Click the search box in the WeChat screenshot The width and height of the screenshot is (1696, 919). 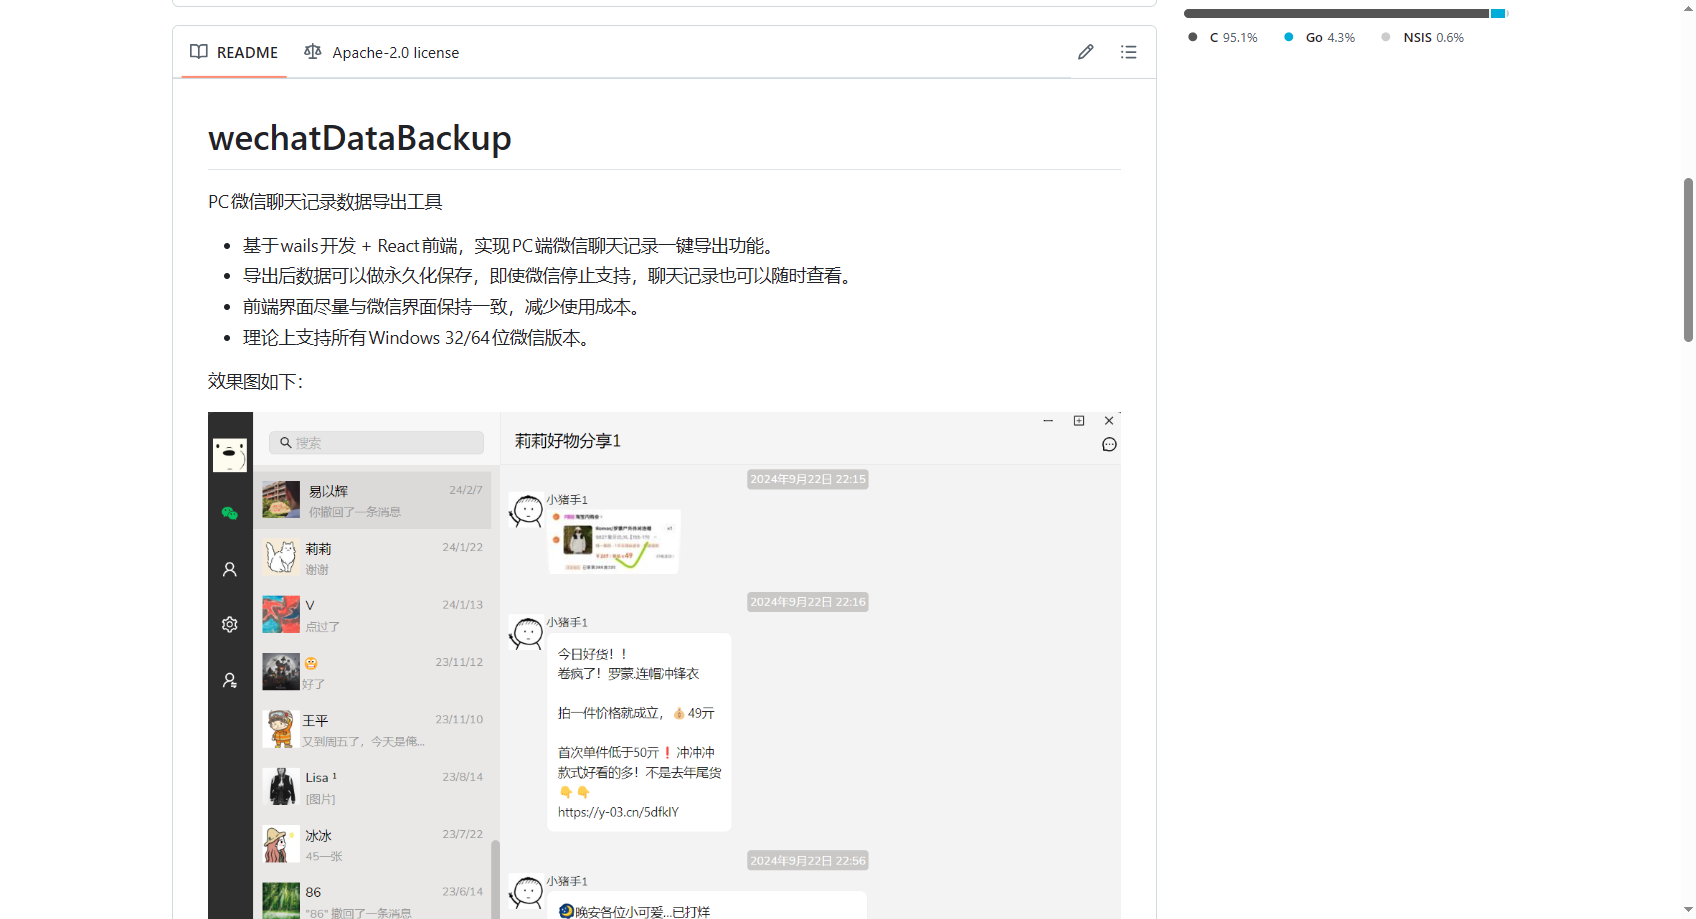[x=376, y=443]
